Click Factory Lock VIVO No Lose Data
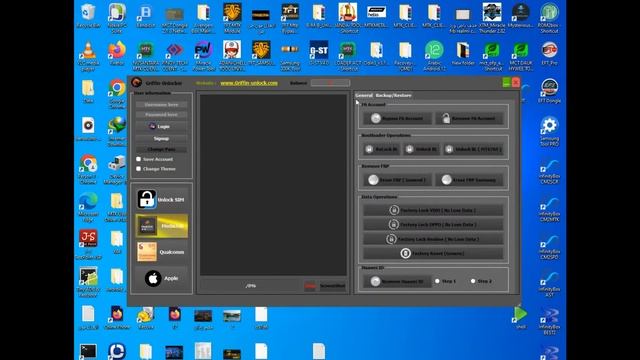The image size is (640, 360). point(433,210)
